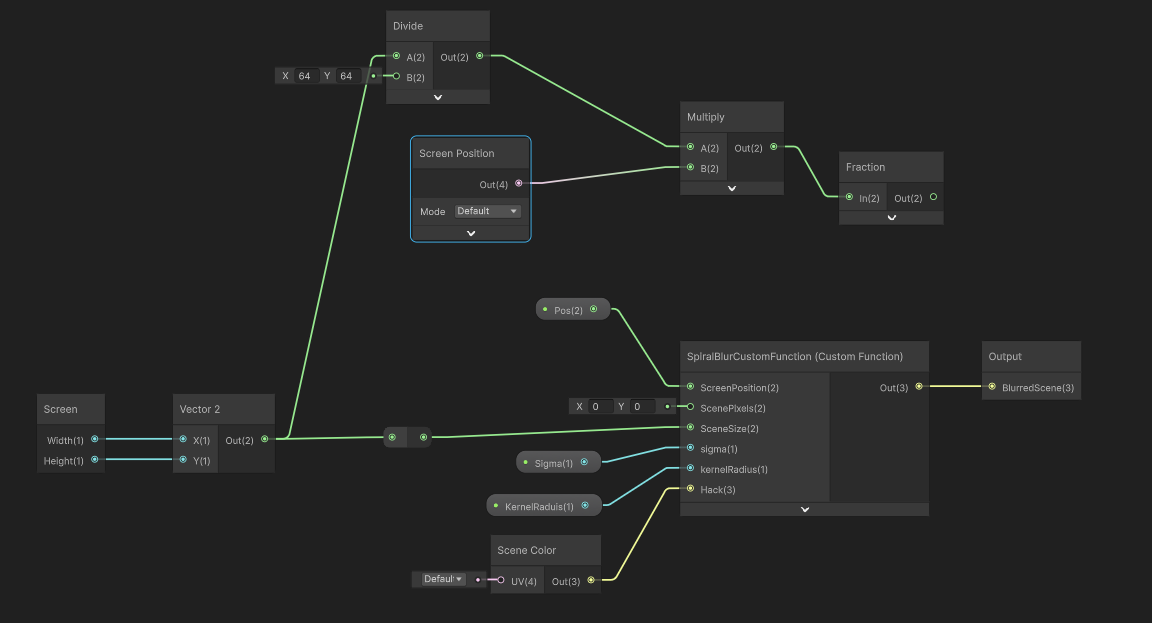The image size is (1152, 623).
Task: Click the Scene Color Out(3) port
Action: (590, 580)
